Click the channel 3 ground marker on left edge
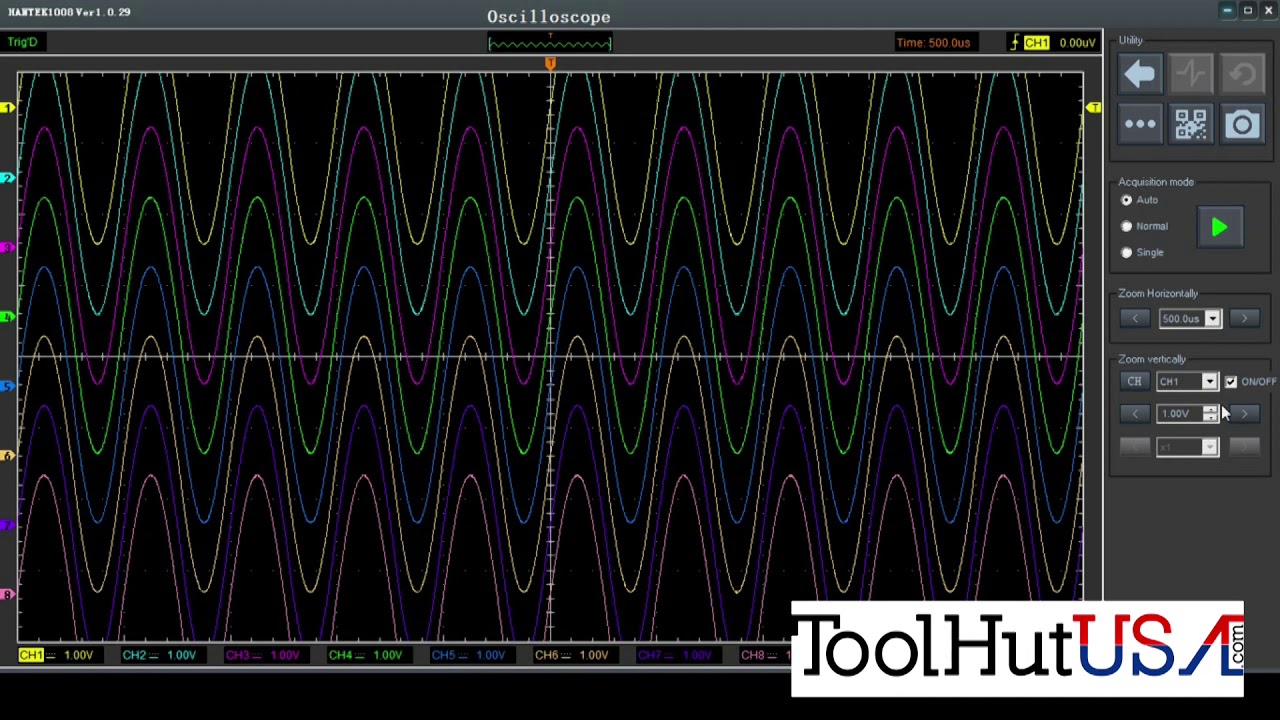1280x720 pixels. tap(8, 247)
